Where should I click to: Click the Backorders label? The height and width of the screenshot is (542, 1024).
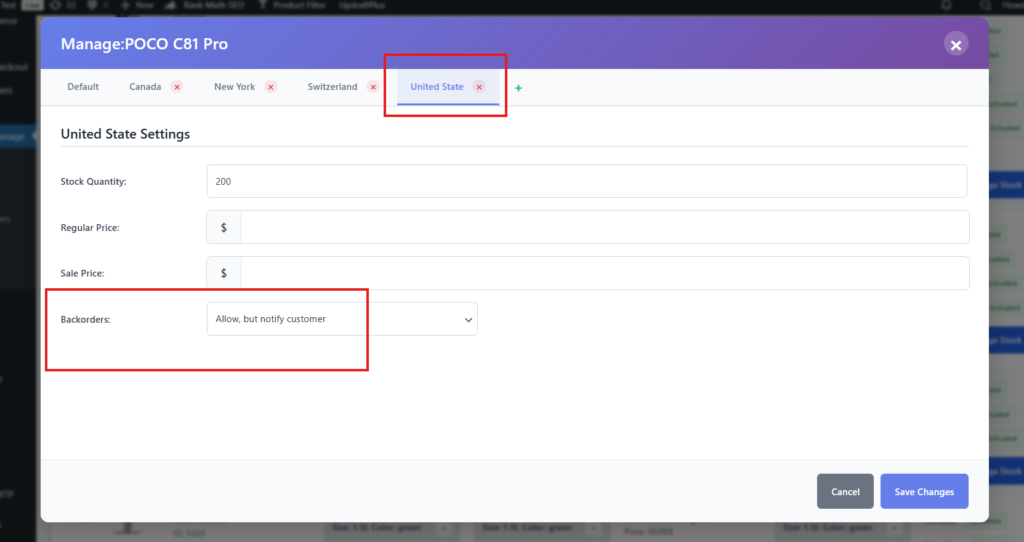pos(86,319)
